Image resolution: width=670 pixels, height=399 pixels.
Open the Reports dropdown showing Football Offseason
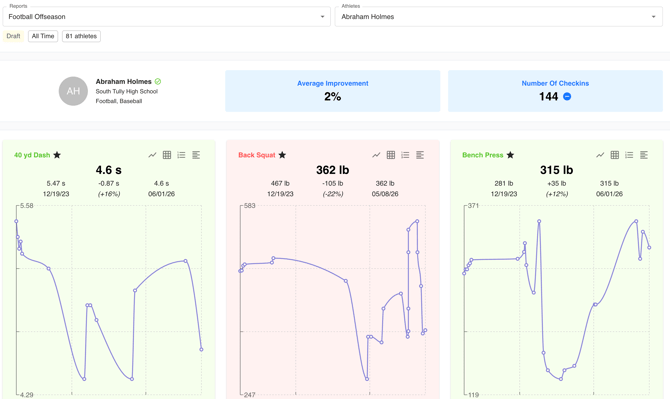click(x=167, y=17)
